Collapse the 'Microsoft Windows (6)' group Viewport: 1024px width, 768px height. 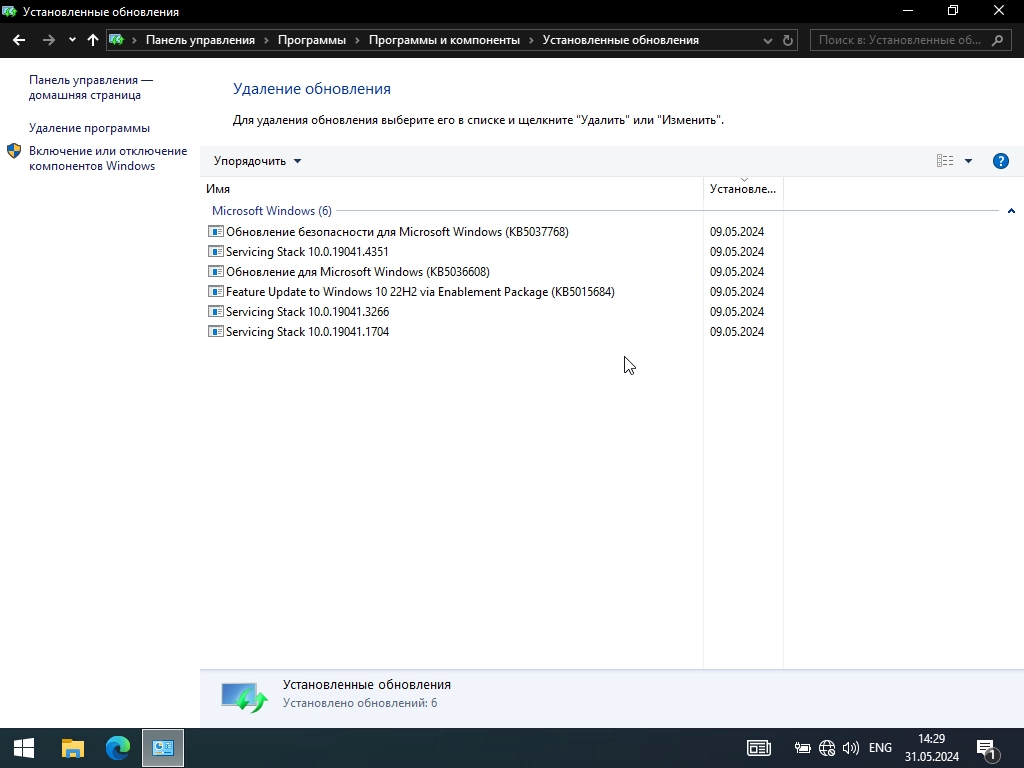[x=1011, y=211]
